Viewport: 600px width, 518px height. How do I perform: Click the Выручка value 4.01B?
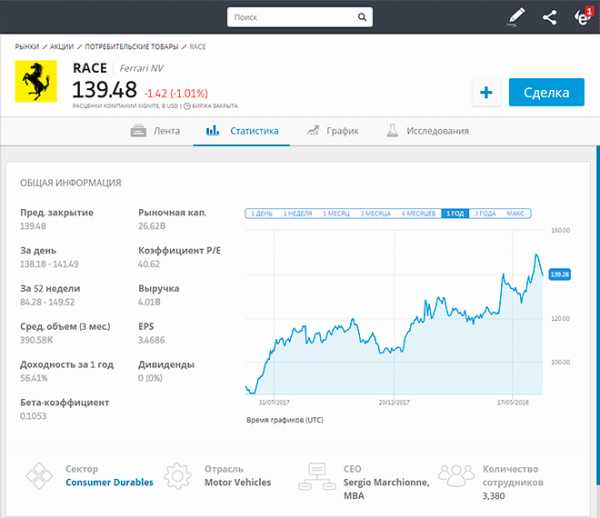pos(149,302)
